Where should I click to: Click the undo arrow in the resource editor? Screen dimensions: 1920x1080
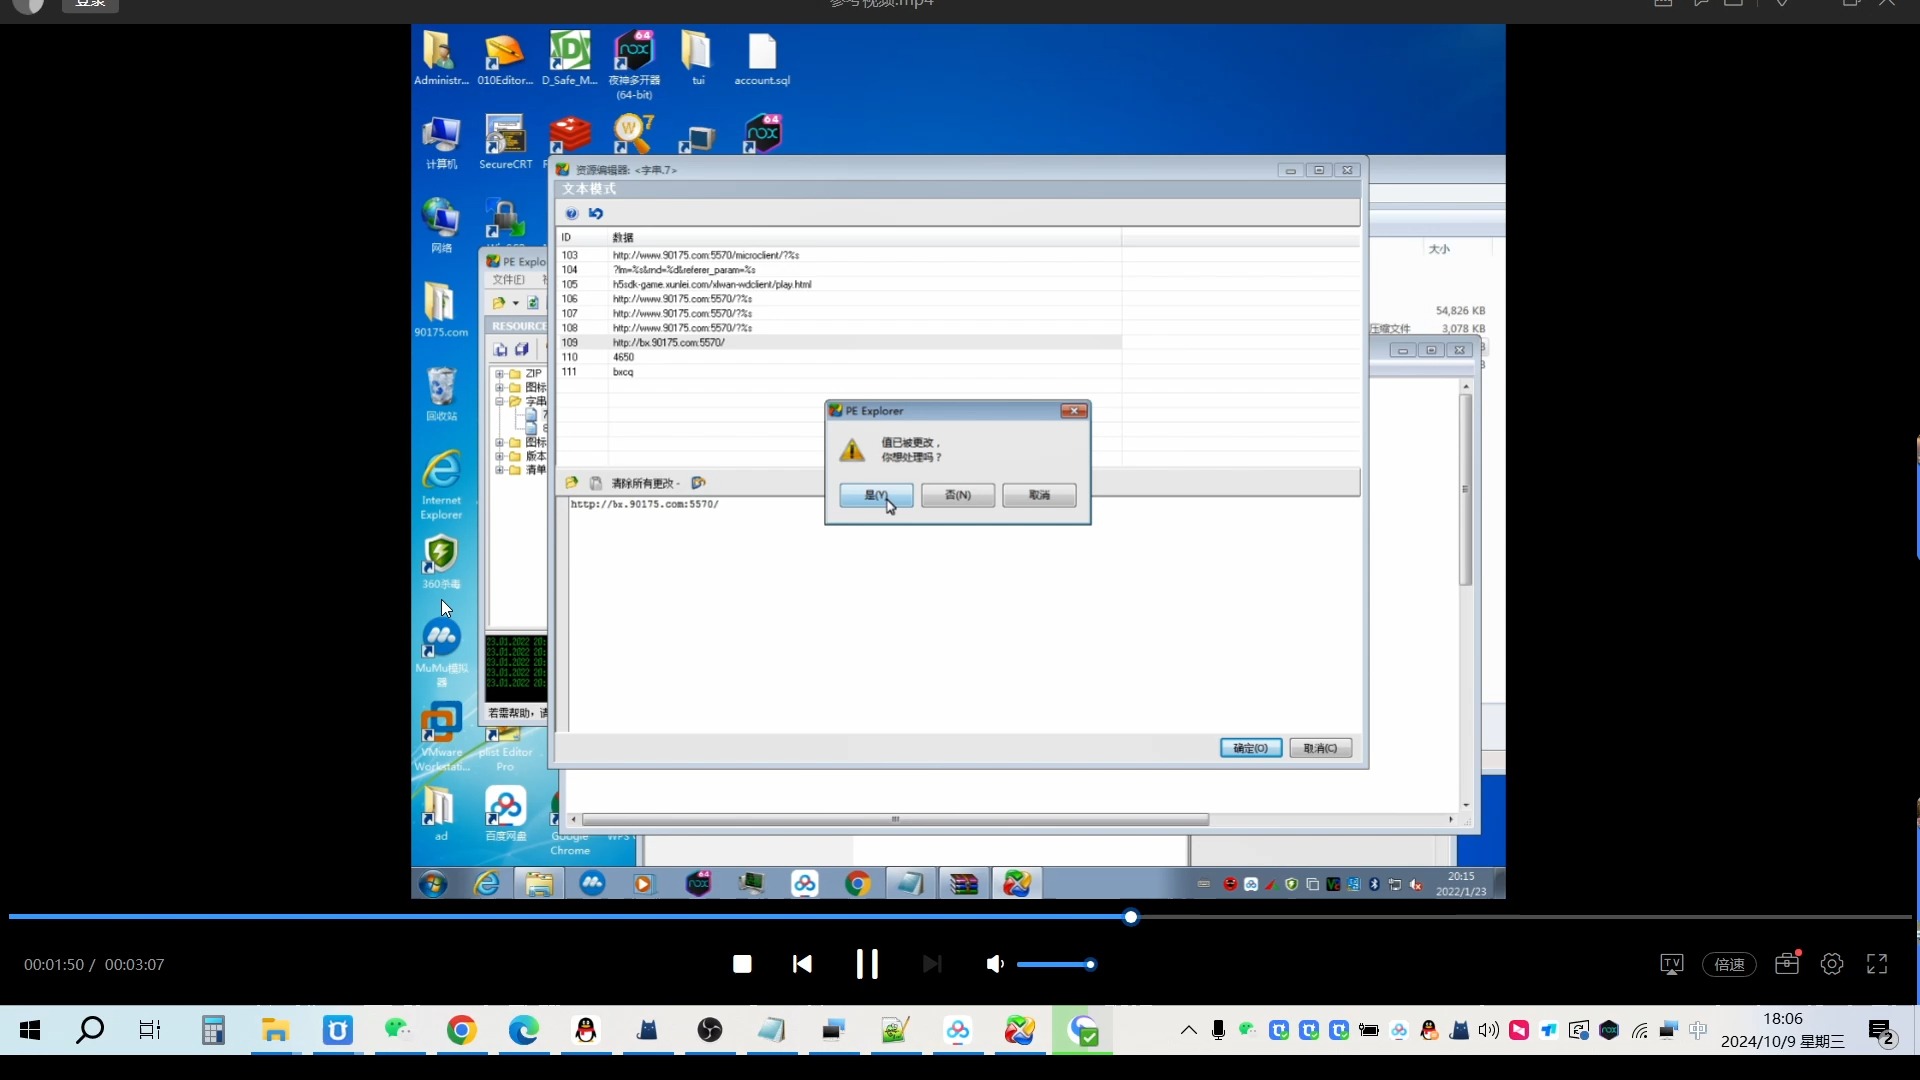click(x=596, y=213)
